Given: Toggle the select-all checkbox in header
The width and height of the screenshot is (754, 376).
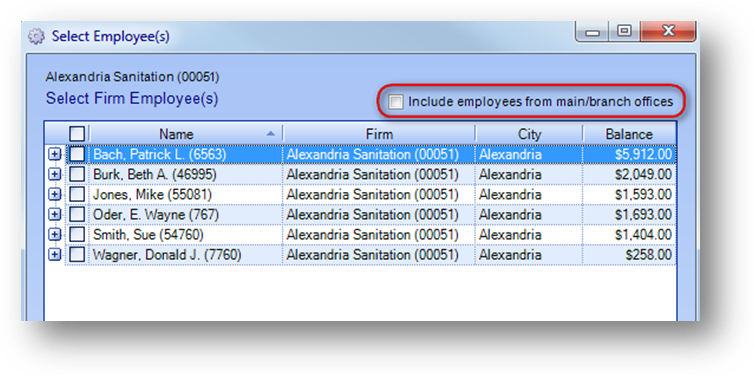Looking at the screenshot, I should tap(77, 134).
